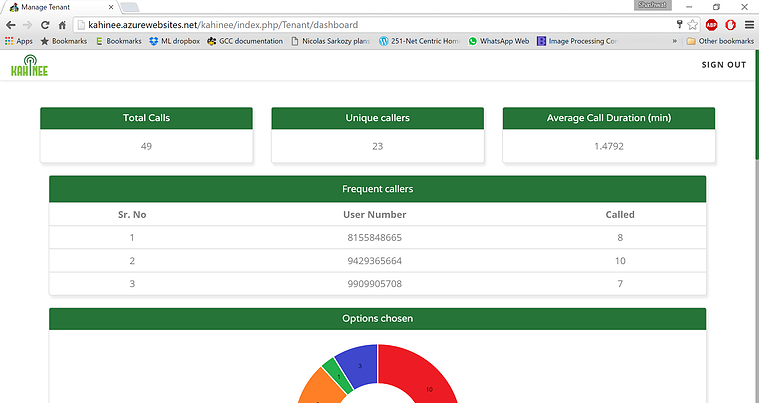Click the Opera extension icon
This screenshot has height=403, width=759.
(730, 25)
